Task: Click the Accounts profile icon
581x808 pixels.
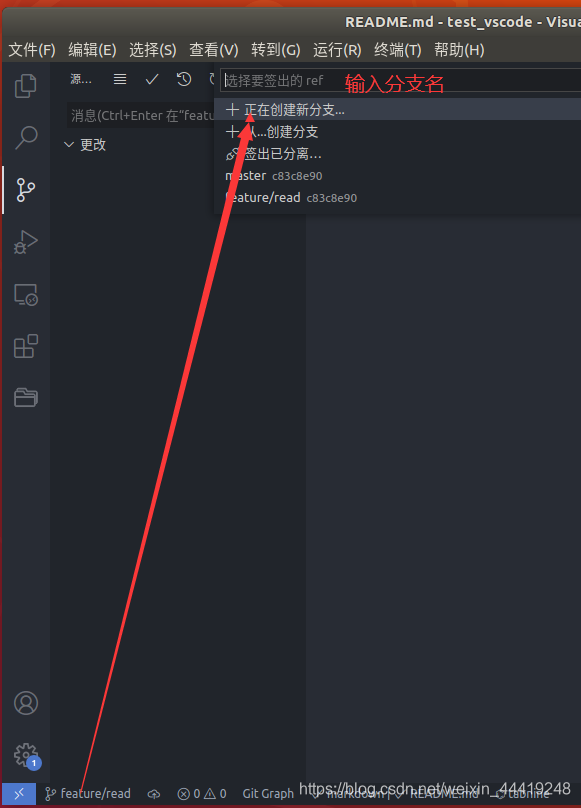Action: coord(26,703)
